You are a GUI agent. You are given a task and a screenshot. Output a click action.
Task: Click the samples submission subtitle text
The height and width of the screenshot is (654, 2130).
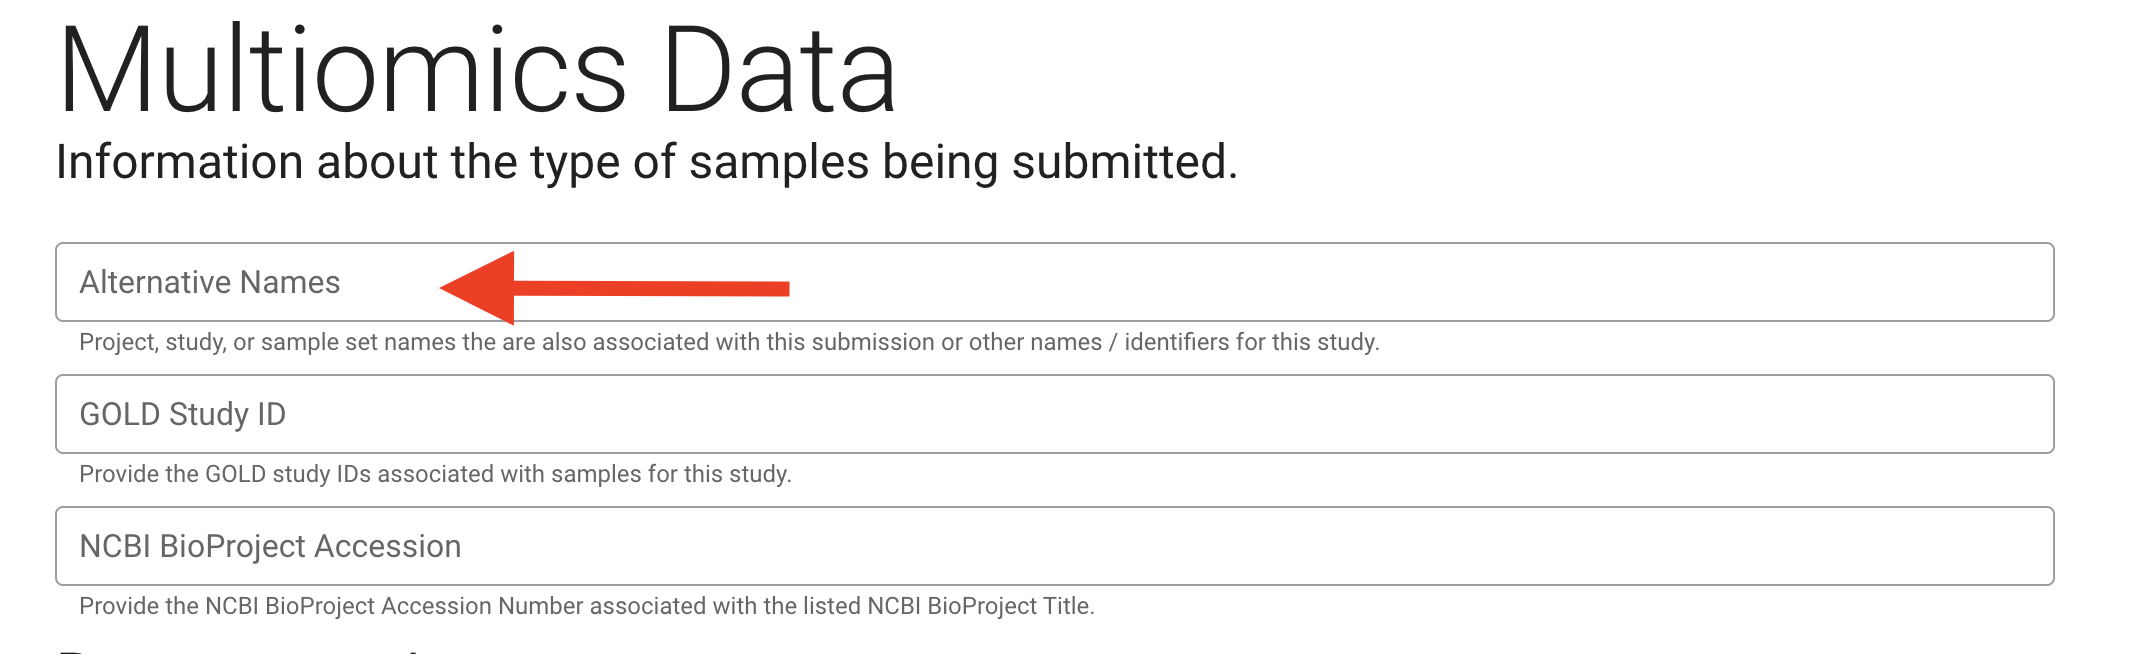click(x=648, y=160)
